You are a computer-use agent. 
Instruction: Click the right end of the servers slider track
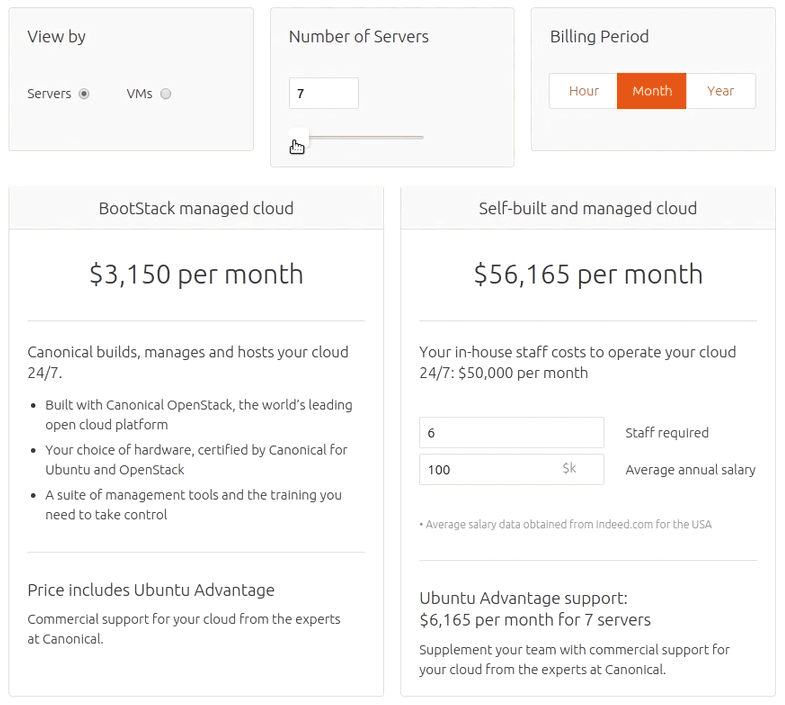421,137
